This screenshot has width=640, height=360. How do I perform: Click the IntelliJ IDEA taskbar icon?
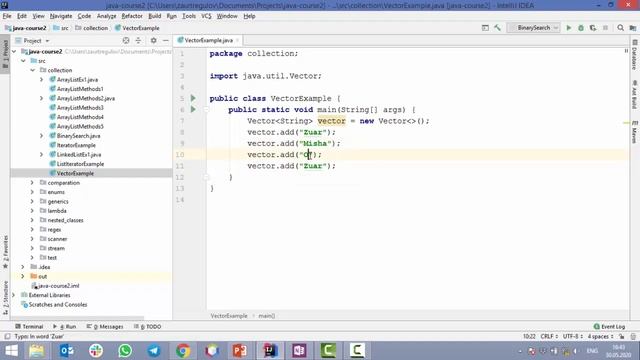[270, 351]
